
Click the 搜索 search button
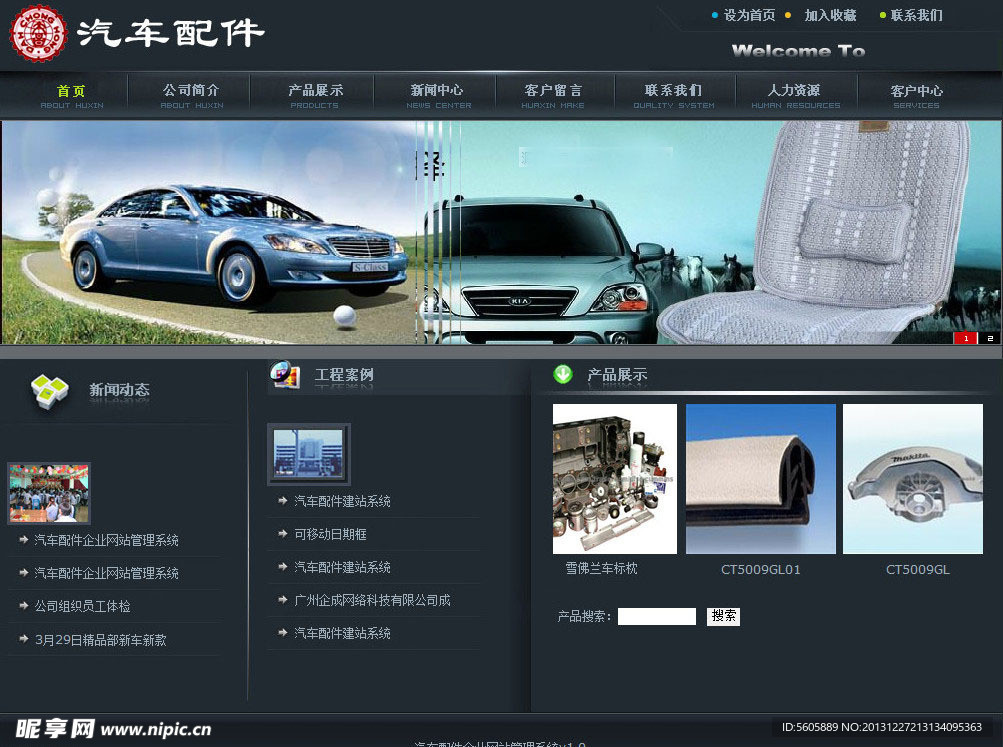click(x=723, y=616)
